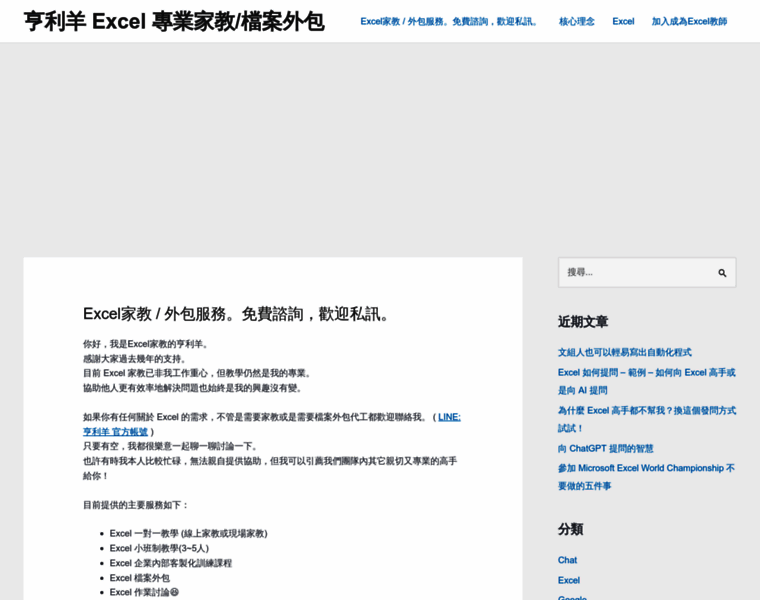Go to the 核心理念 menu item
Viewport: 760px width, 600px height.
[x=576, y=21]
